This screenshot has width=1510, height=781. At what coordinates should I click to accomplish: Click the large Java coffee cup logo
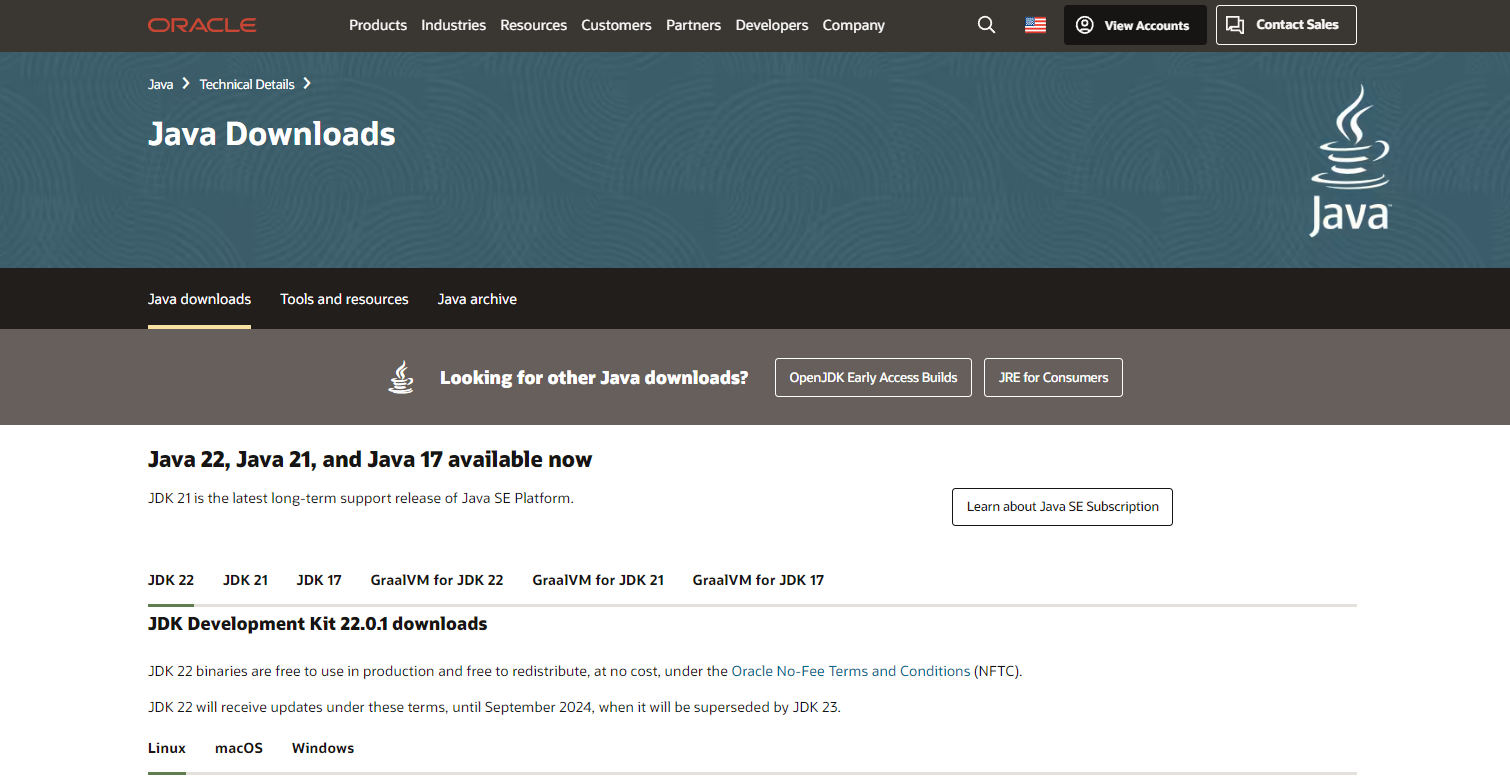coord(1350,160)
